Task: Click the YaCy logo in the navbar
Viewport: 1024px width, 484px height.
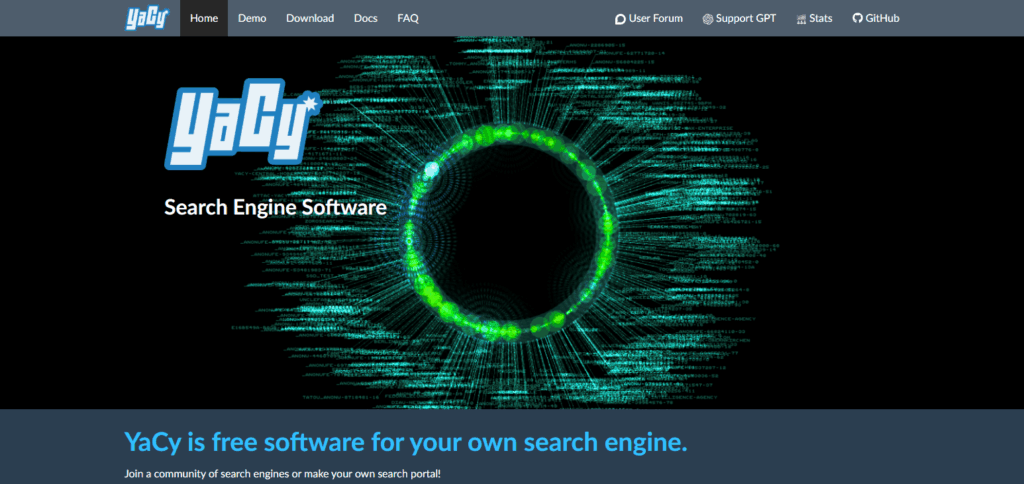Action: (147, 18)
